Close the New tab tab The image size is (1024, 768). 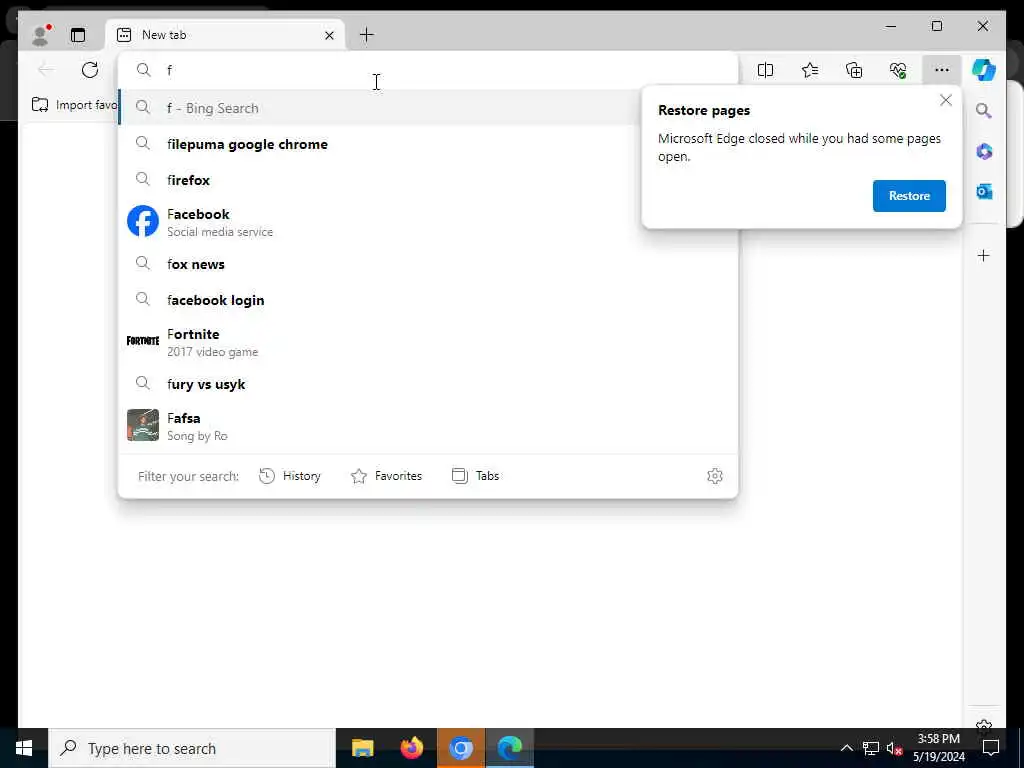pyautogui.click(x=329, y=35)
